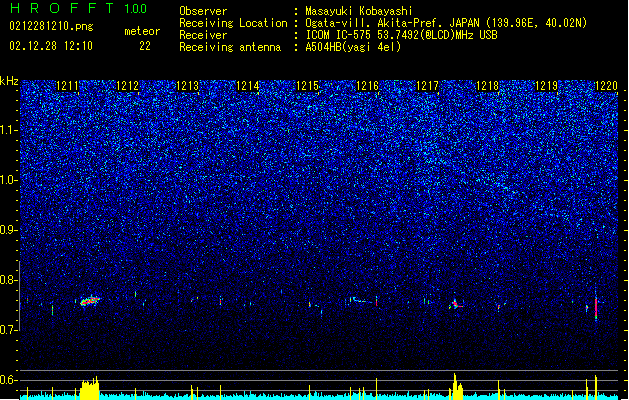Click the slanted echo trace near 1216
Image resolution: width=629 pixels, height=400 pixels.
pyautogui.click(x=363, y=300)
